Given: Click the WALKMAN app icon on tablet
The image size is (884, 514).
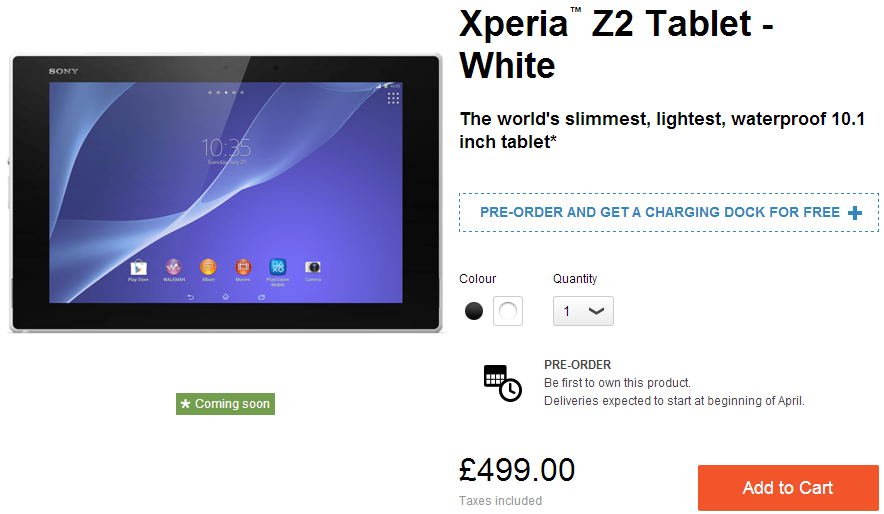Looking at the screenshot, I should click(174, 267).
